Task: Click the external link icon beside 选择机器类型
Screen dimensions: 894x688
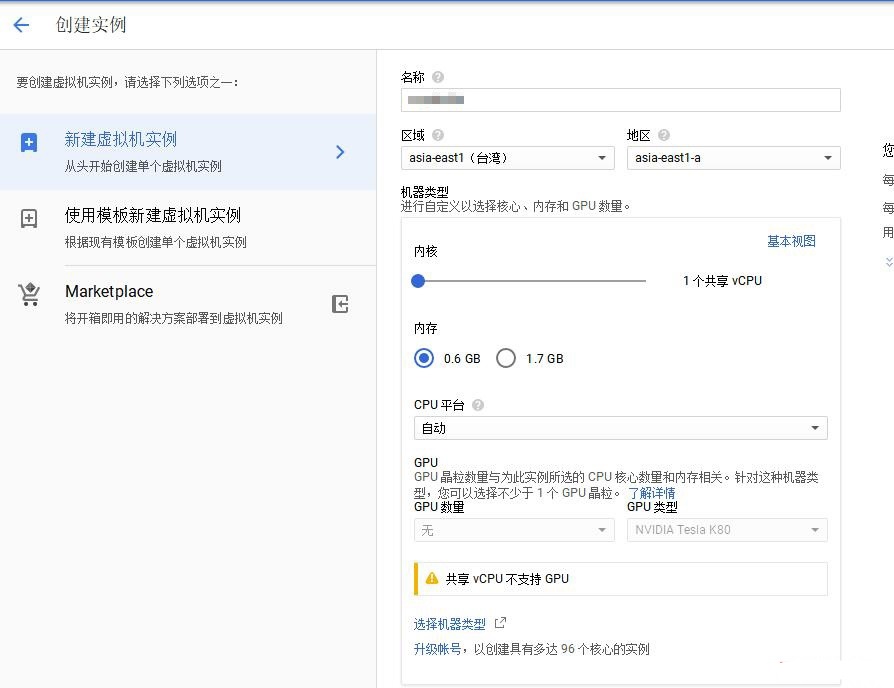Action: 498,622
